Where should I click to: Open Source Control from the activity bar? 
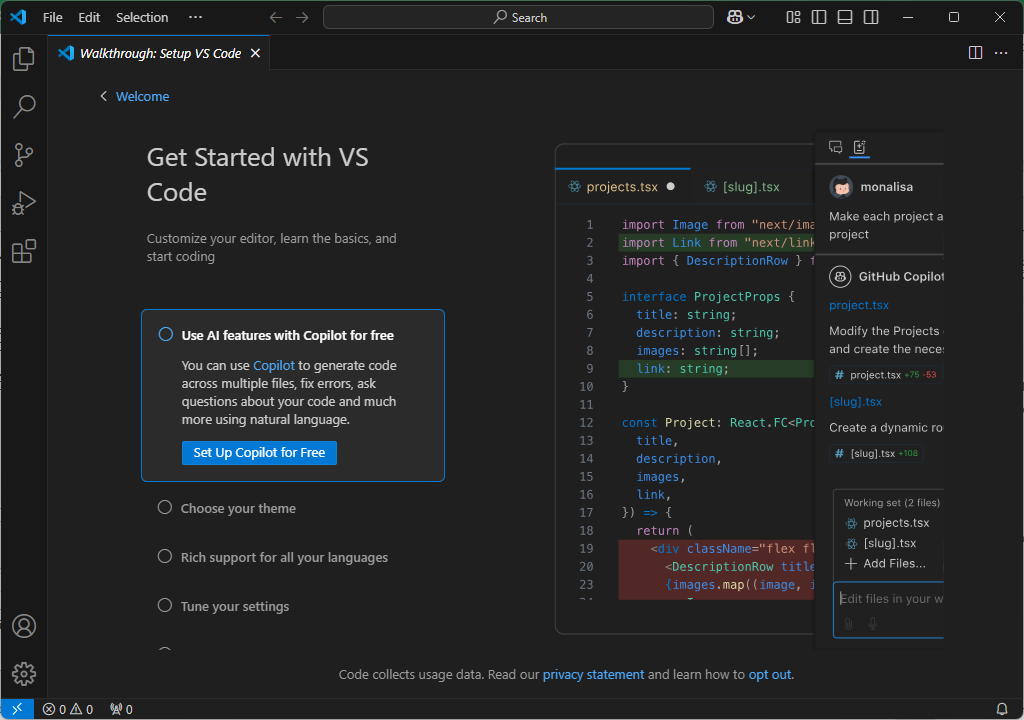(x=24, y=155)
